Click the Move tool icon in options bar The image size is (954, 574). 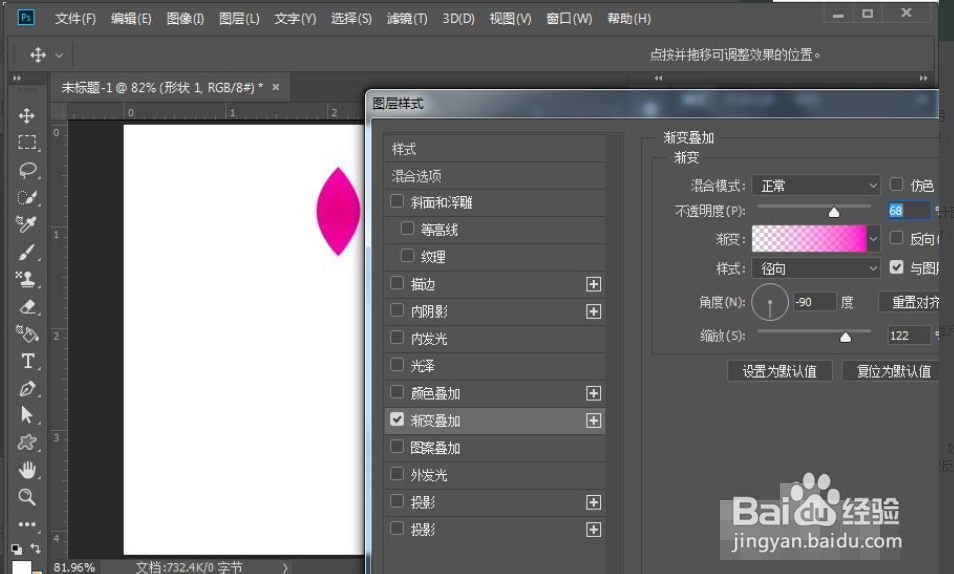point(38,55)
